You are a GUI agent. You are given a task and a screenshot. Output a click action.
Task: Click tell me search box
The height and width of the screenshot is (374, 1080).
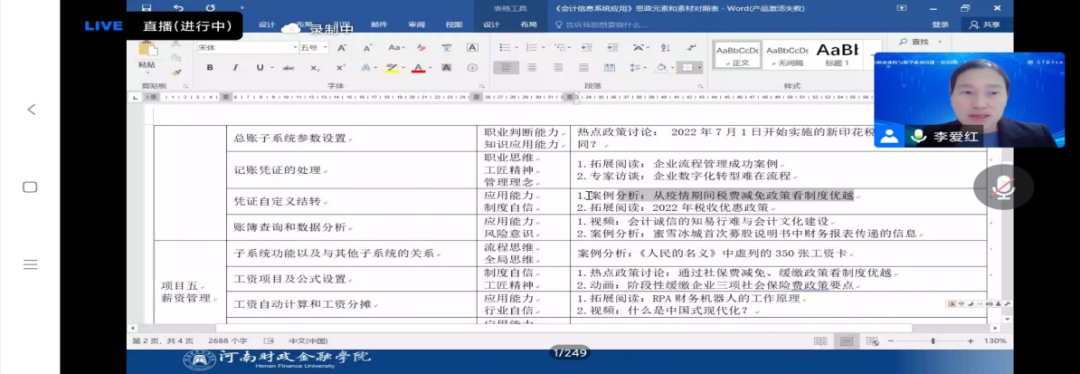tap(601, 25)
